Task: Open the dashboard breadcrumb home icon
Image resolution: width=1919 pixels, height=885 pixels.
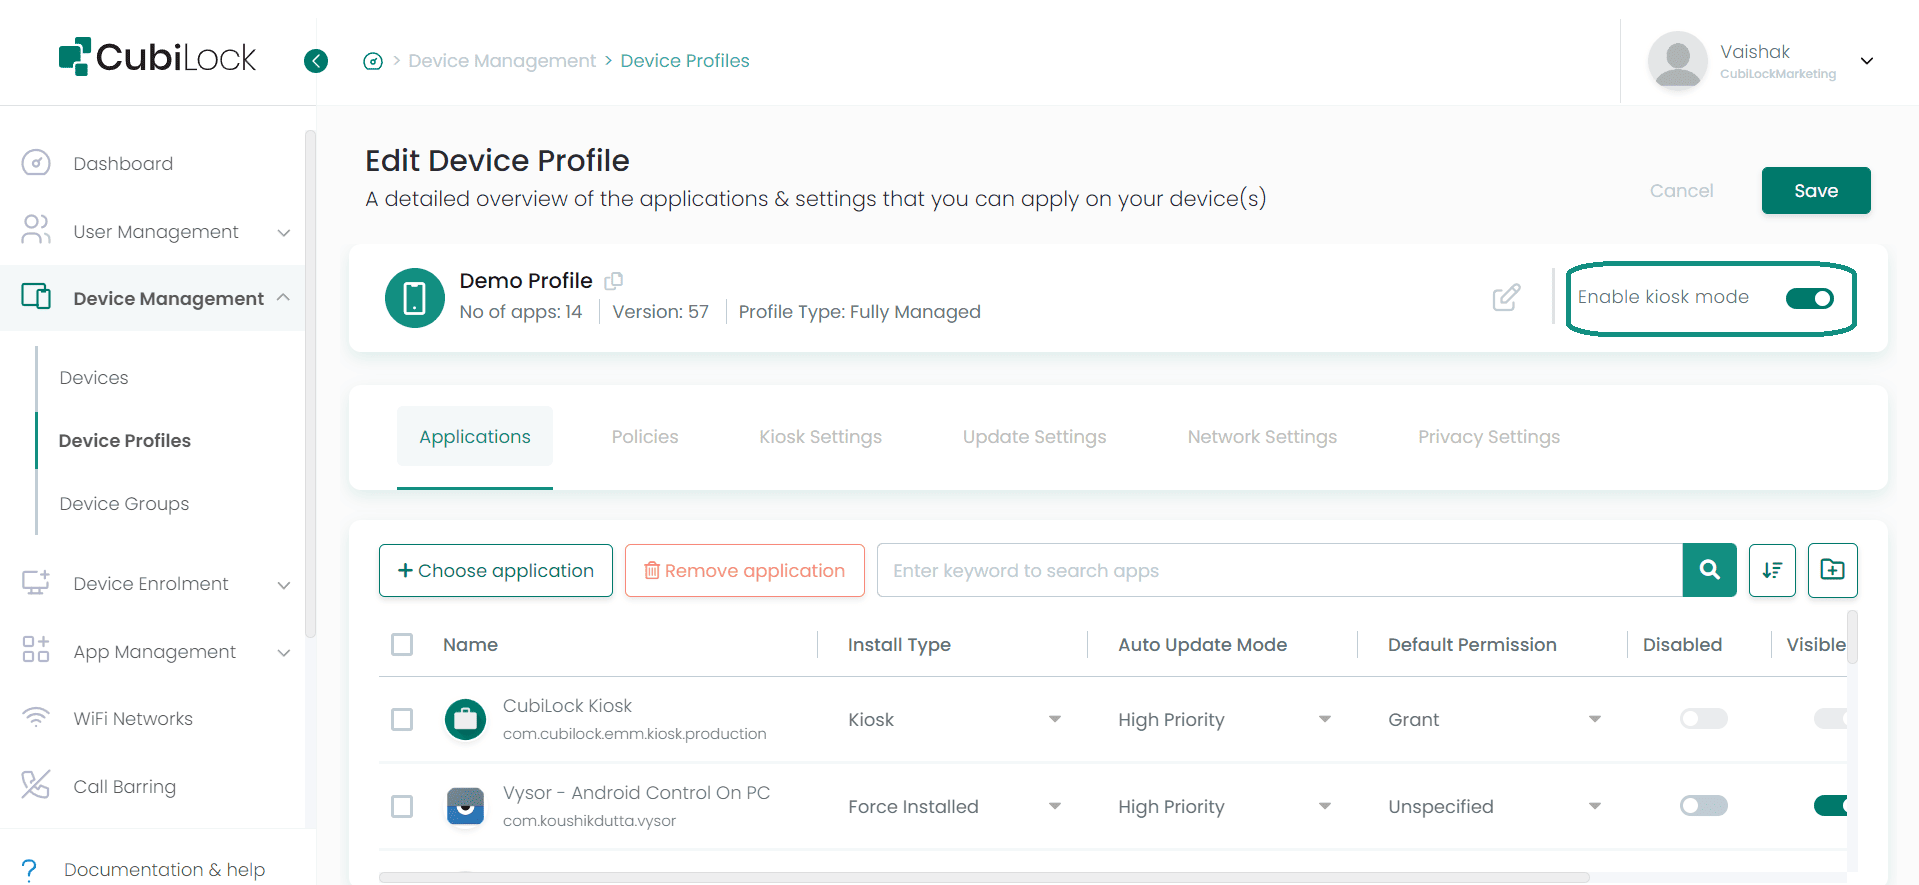Action: pyautogui.click(x=373, y=61)
